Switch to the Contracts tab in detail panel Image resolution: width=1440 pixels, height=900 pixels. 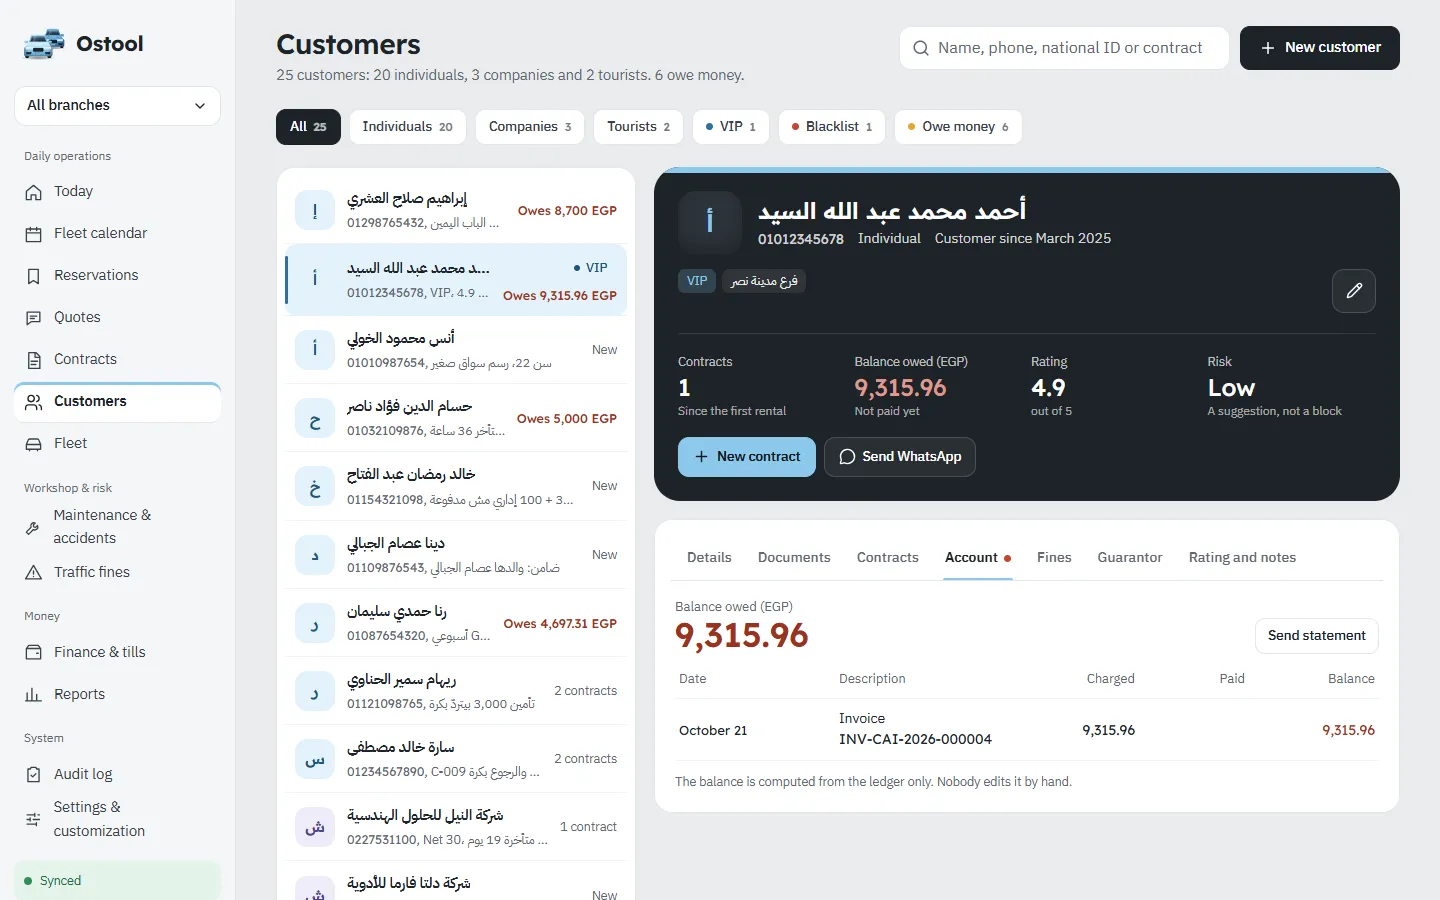tap(887, 558)
